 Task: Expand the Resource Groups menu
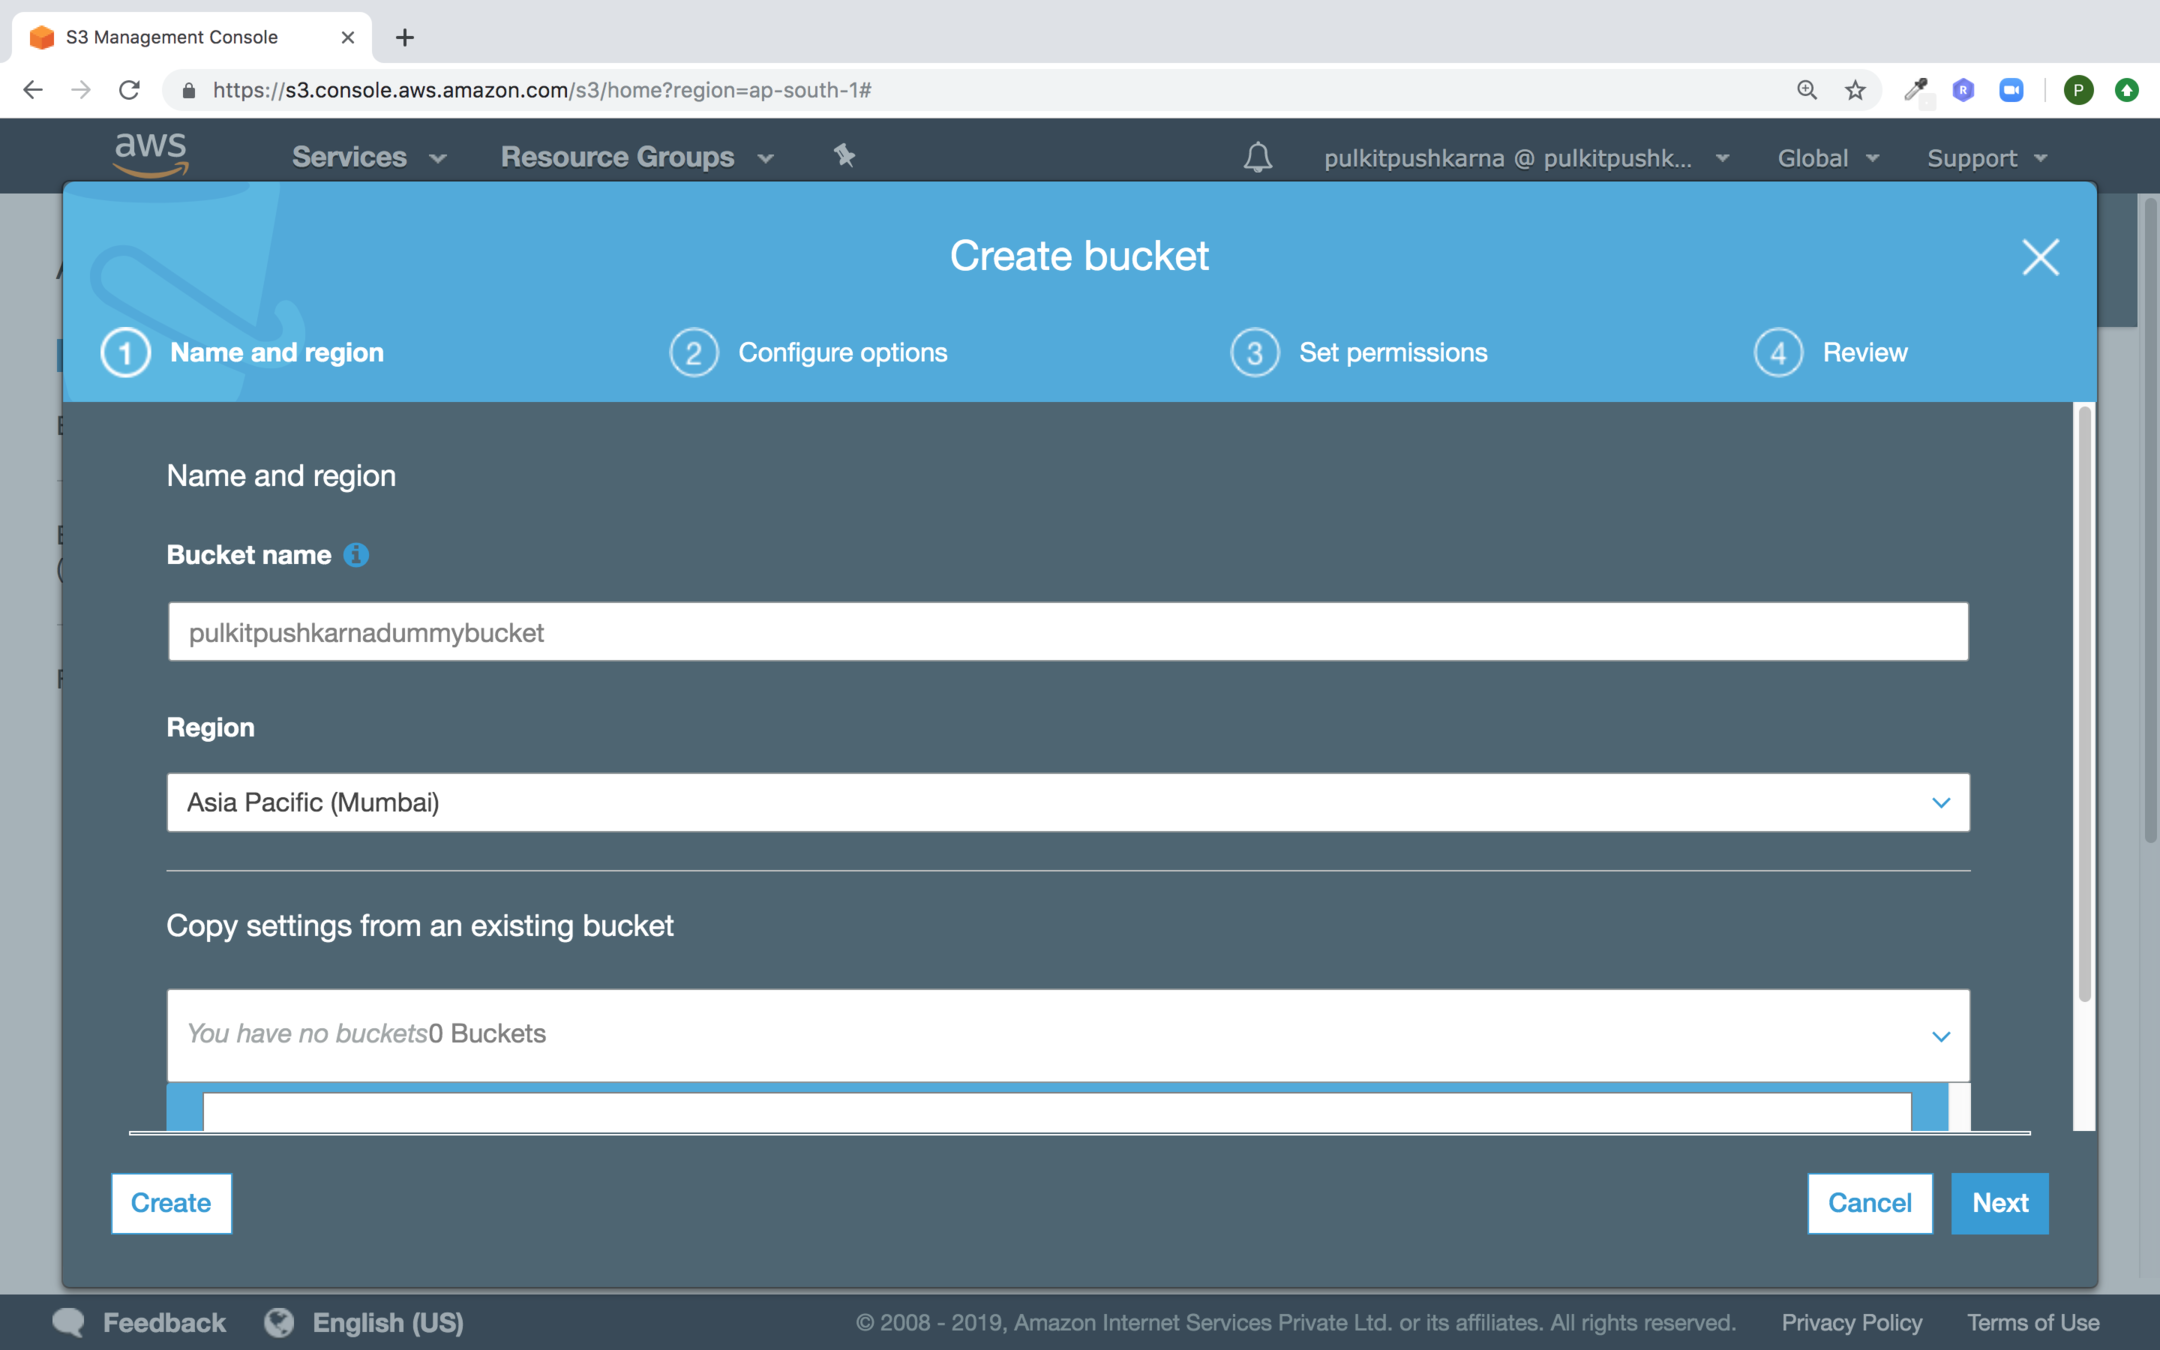[636, 157]
